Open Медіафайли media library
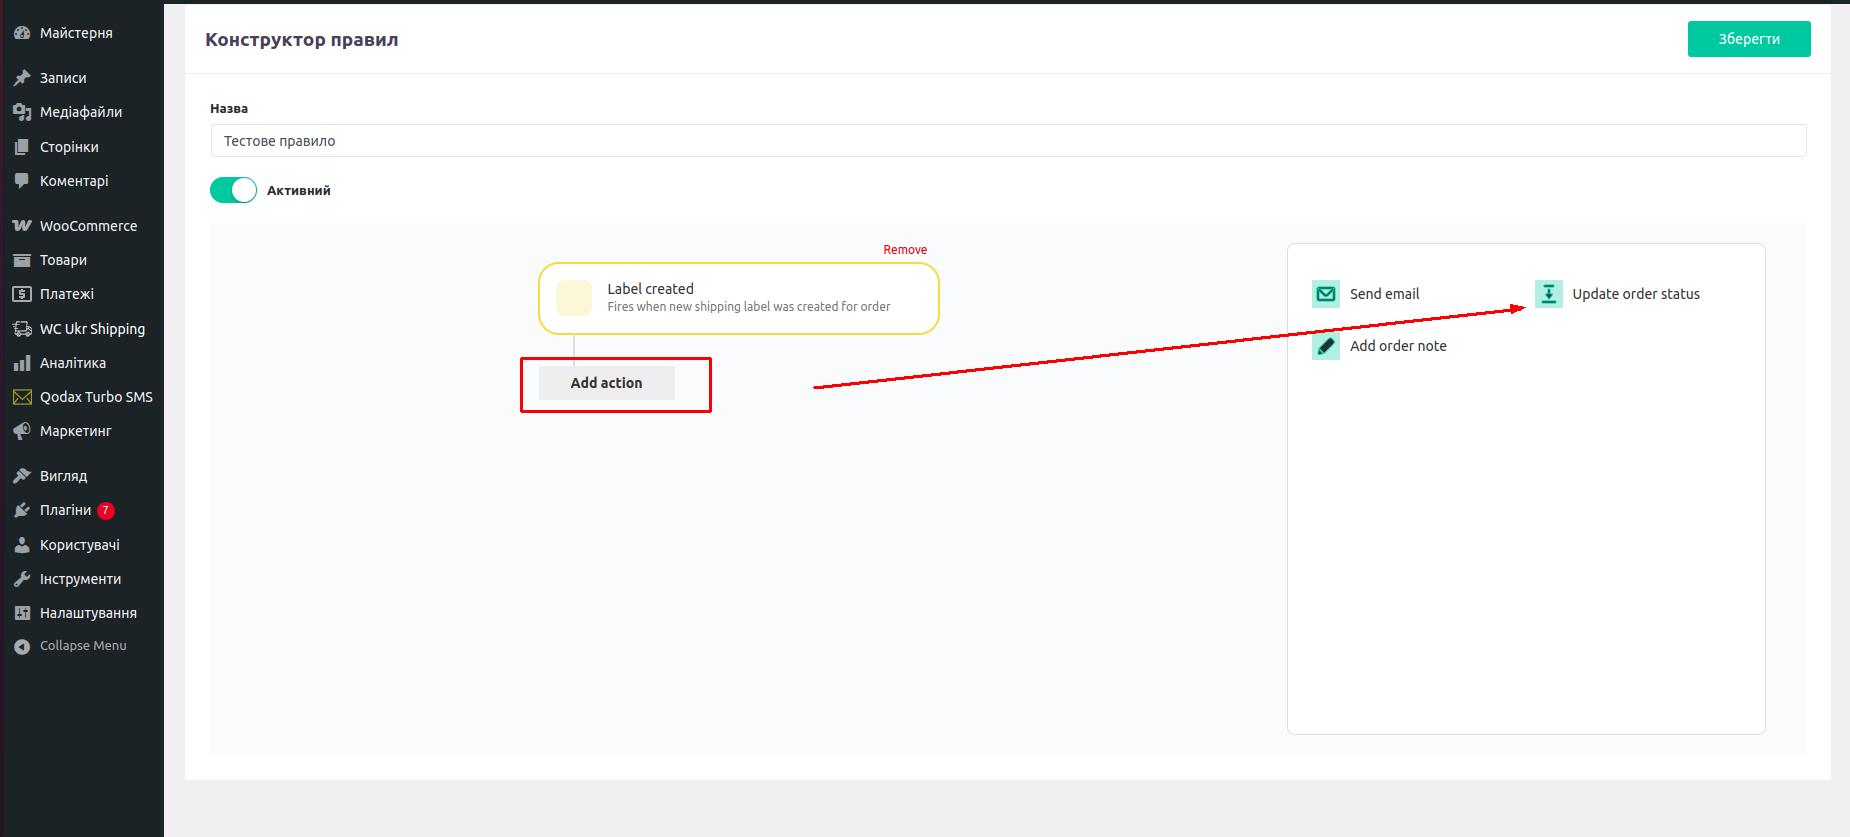1850x837 pixels. click(80, 112)
